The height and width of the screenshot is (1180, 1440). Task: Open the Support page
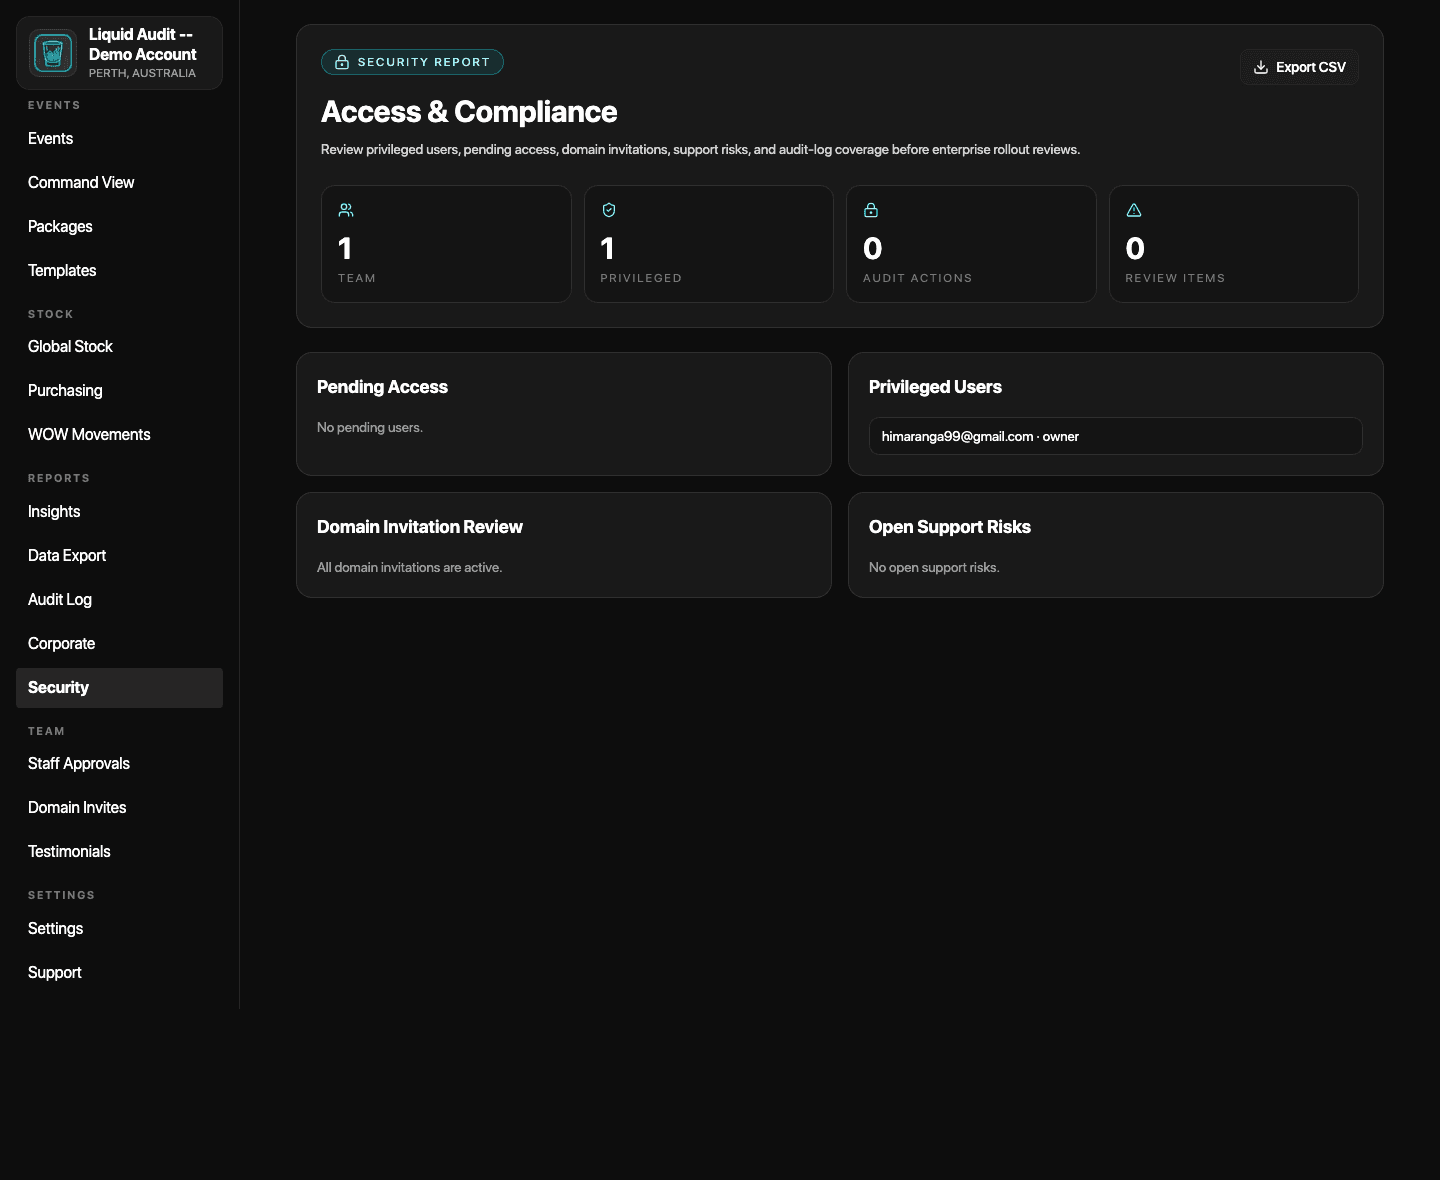click(119, 973)
